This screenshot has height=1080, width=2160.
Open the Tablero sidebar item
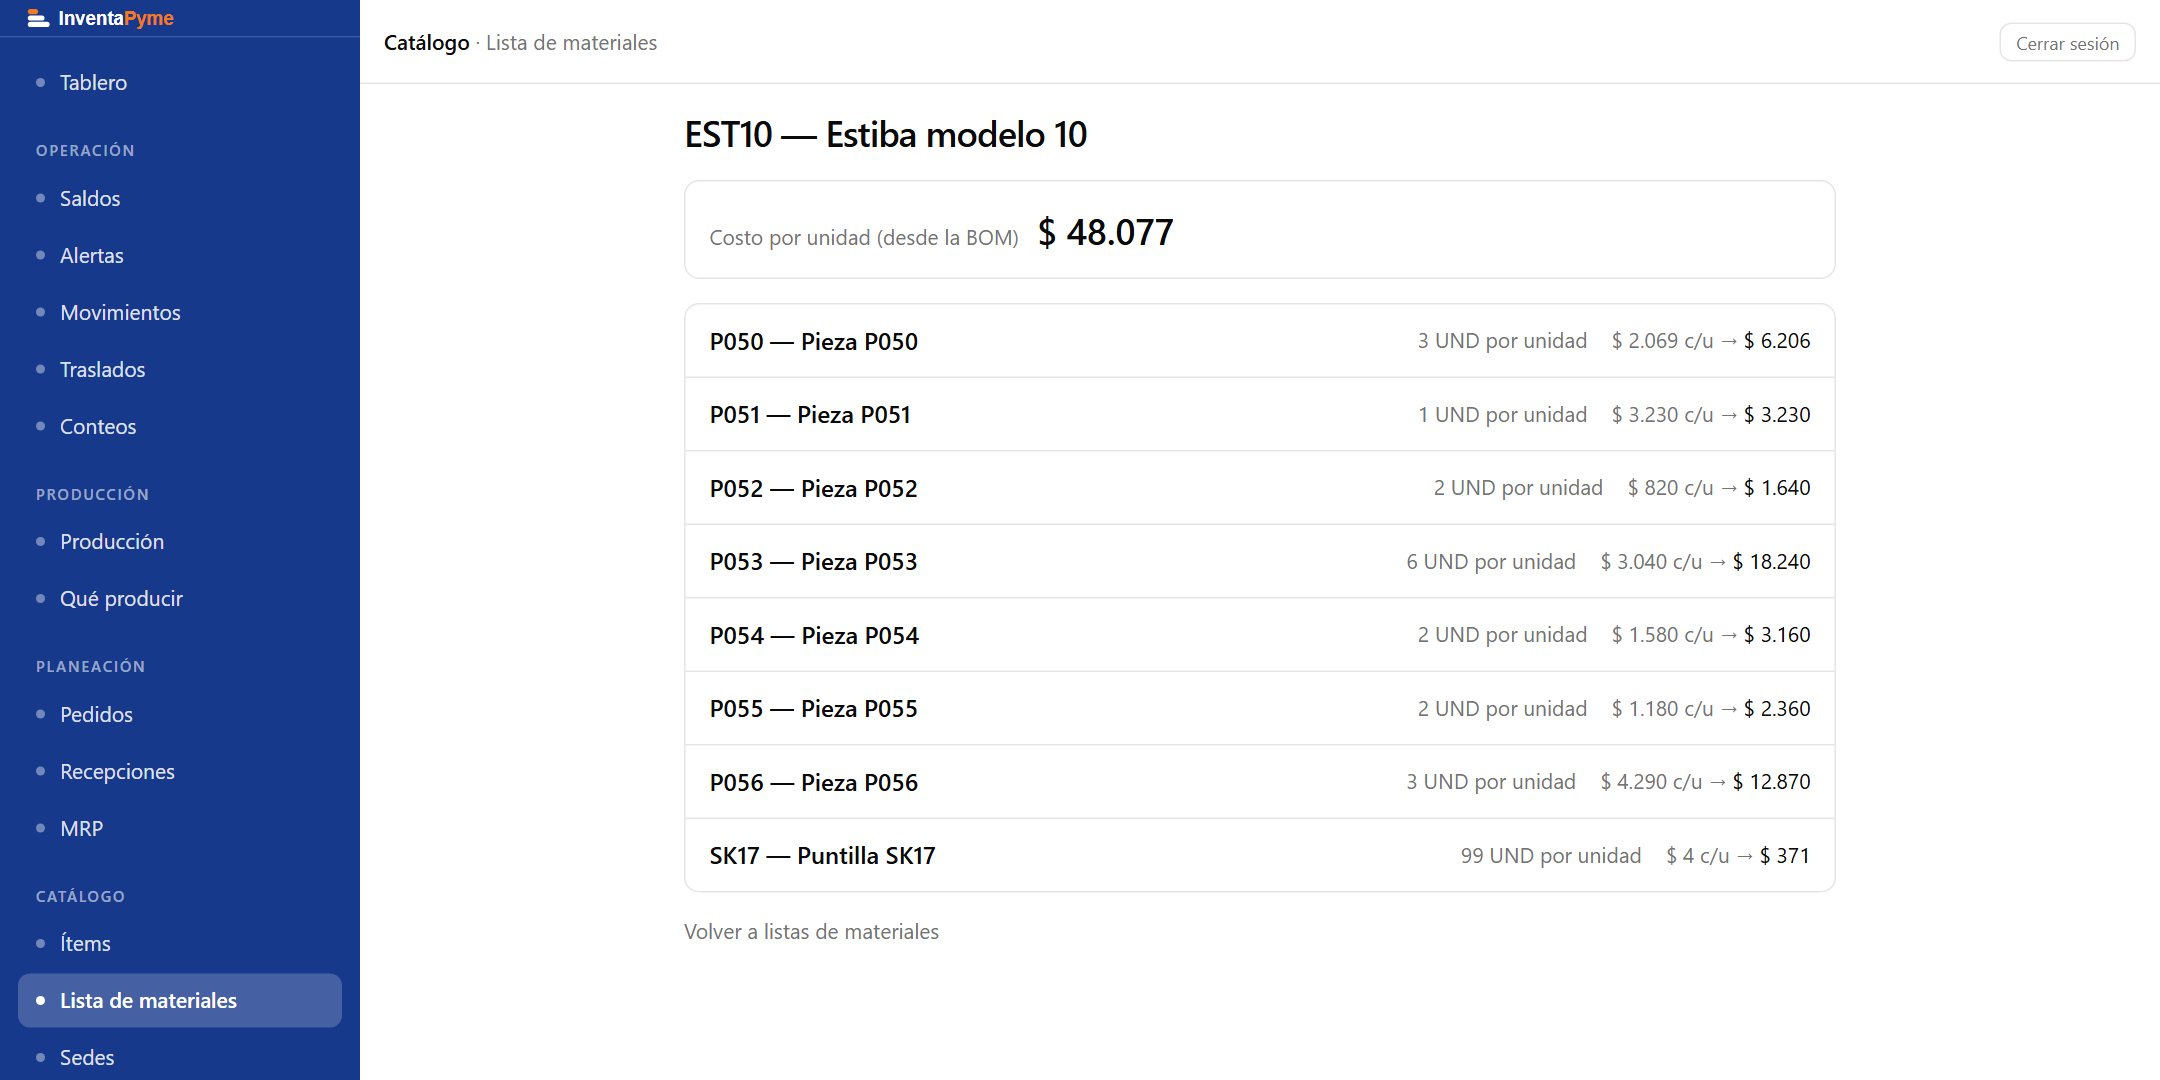tap(180, 83)
